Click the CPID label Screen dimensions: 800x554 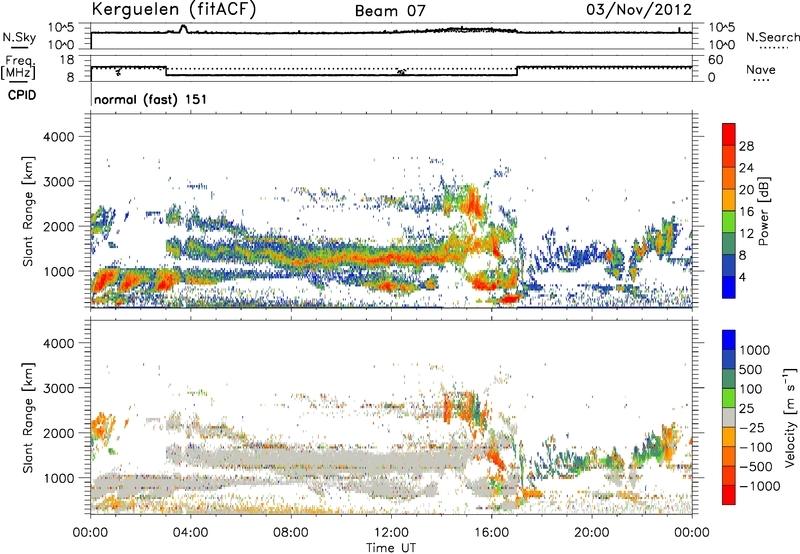click(x=22, y=95)
